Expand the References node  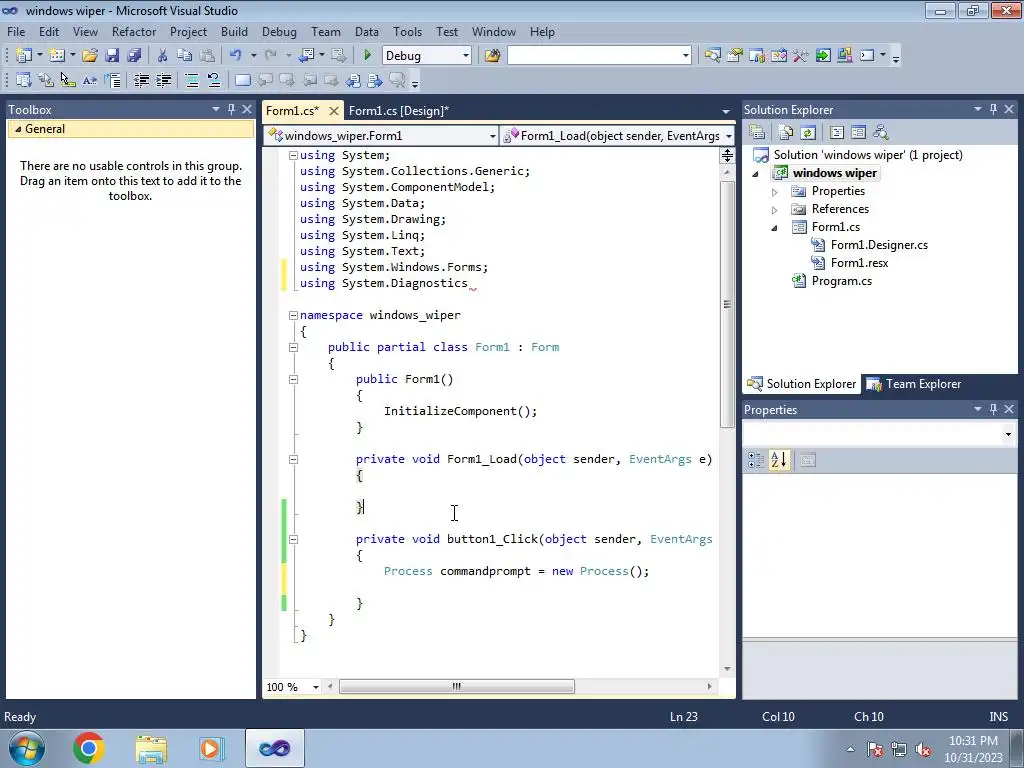775,210
